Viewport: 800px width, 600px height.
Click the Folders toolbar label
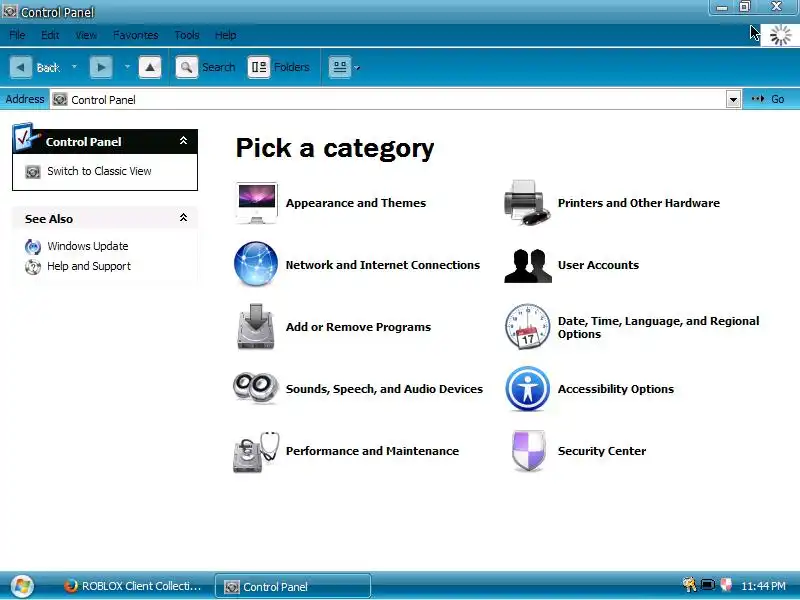(291, 67)
